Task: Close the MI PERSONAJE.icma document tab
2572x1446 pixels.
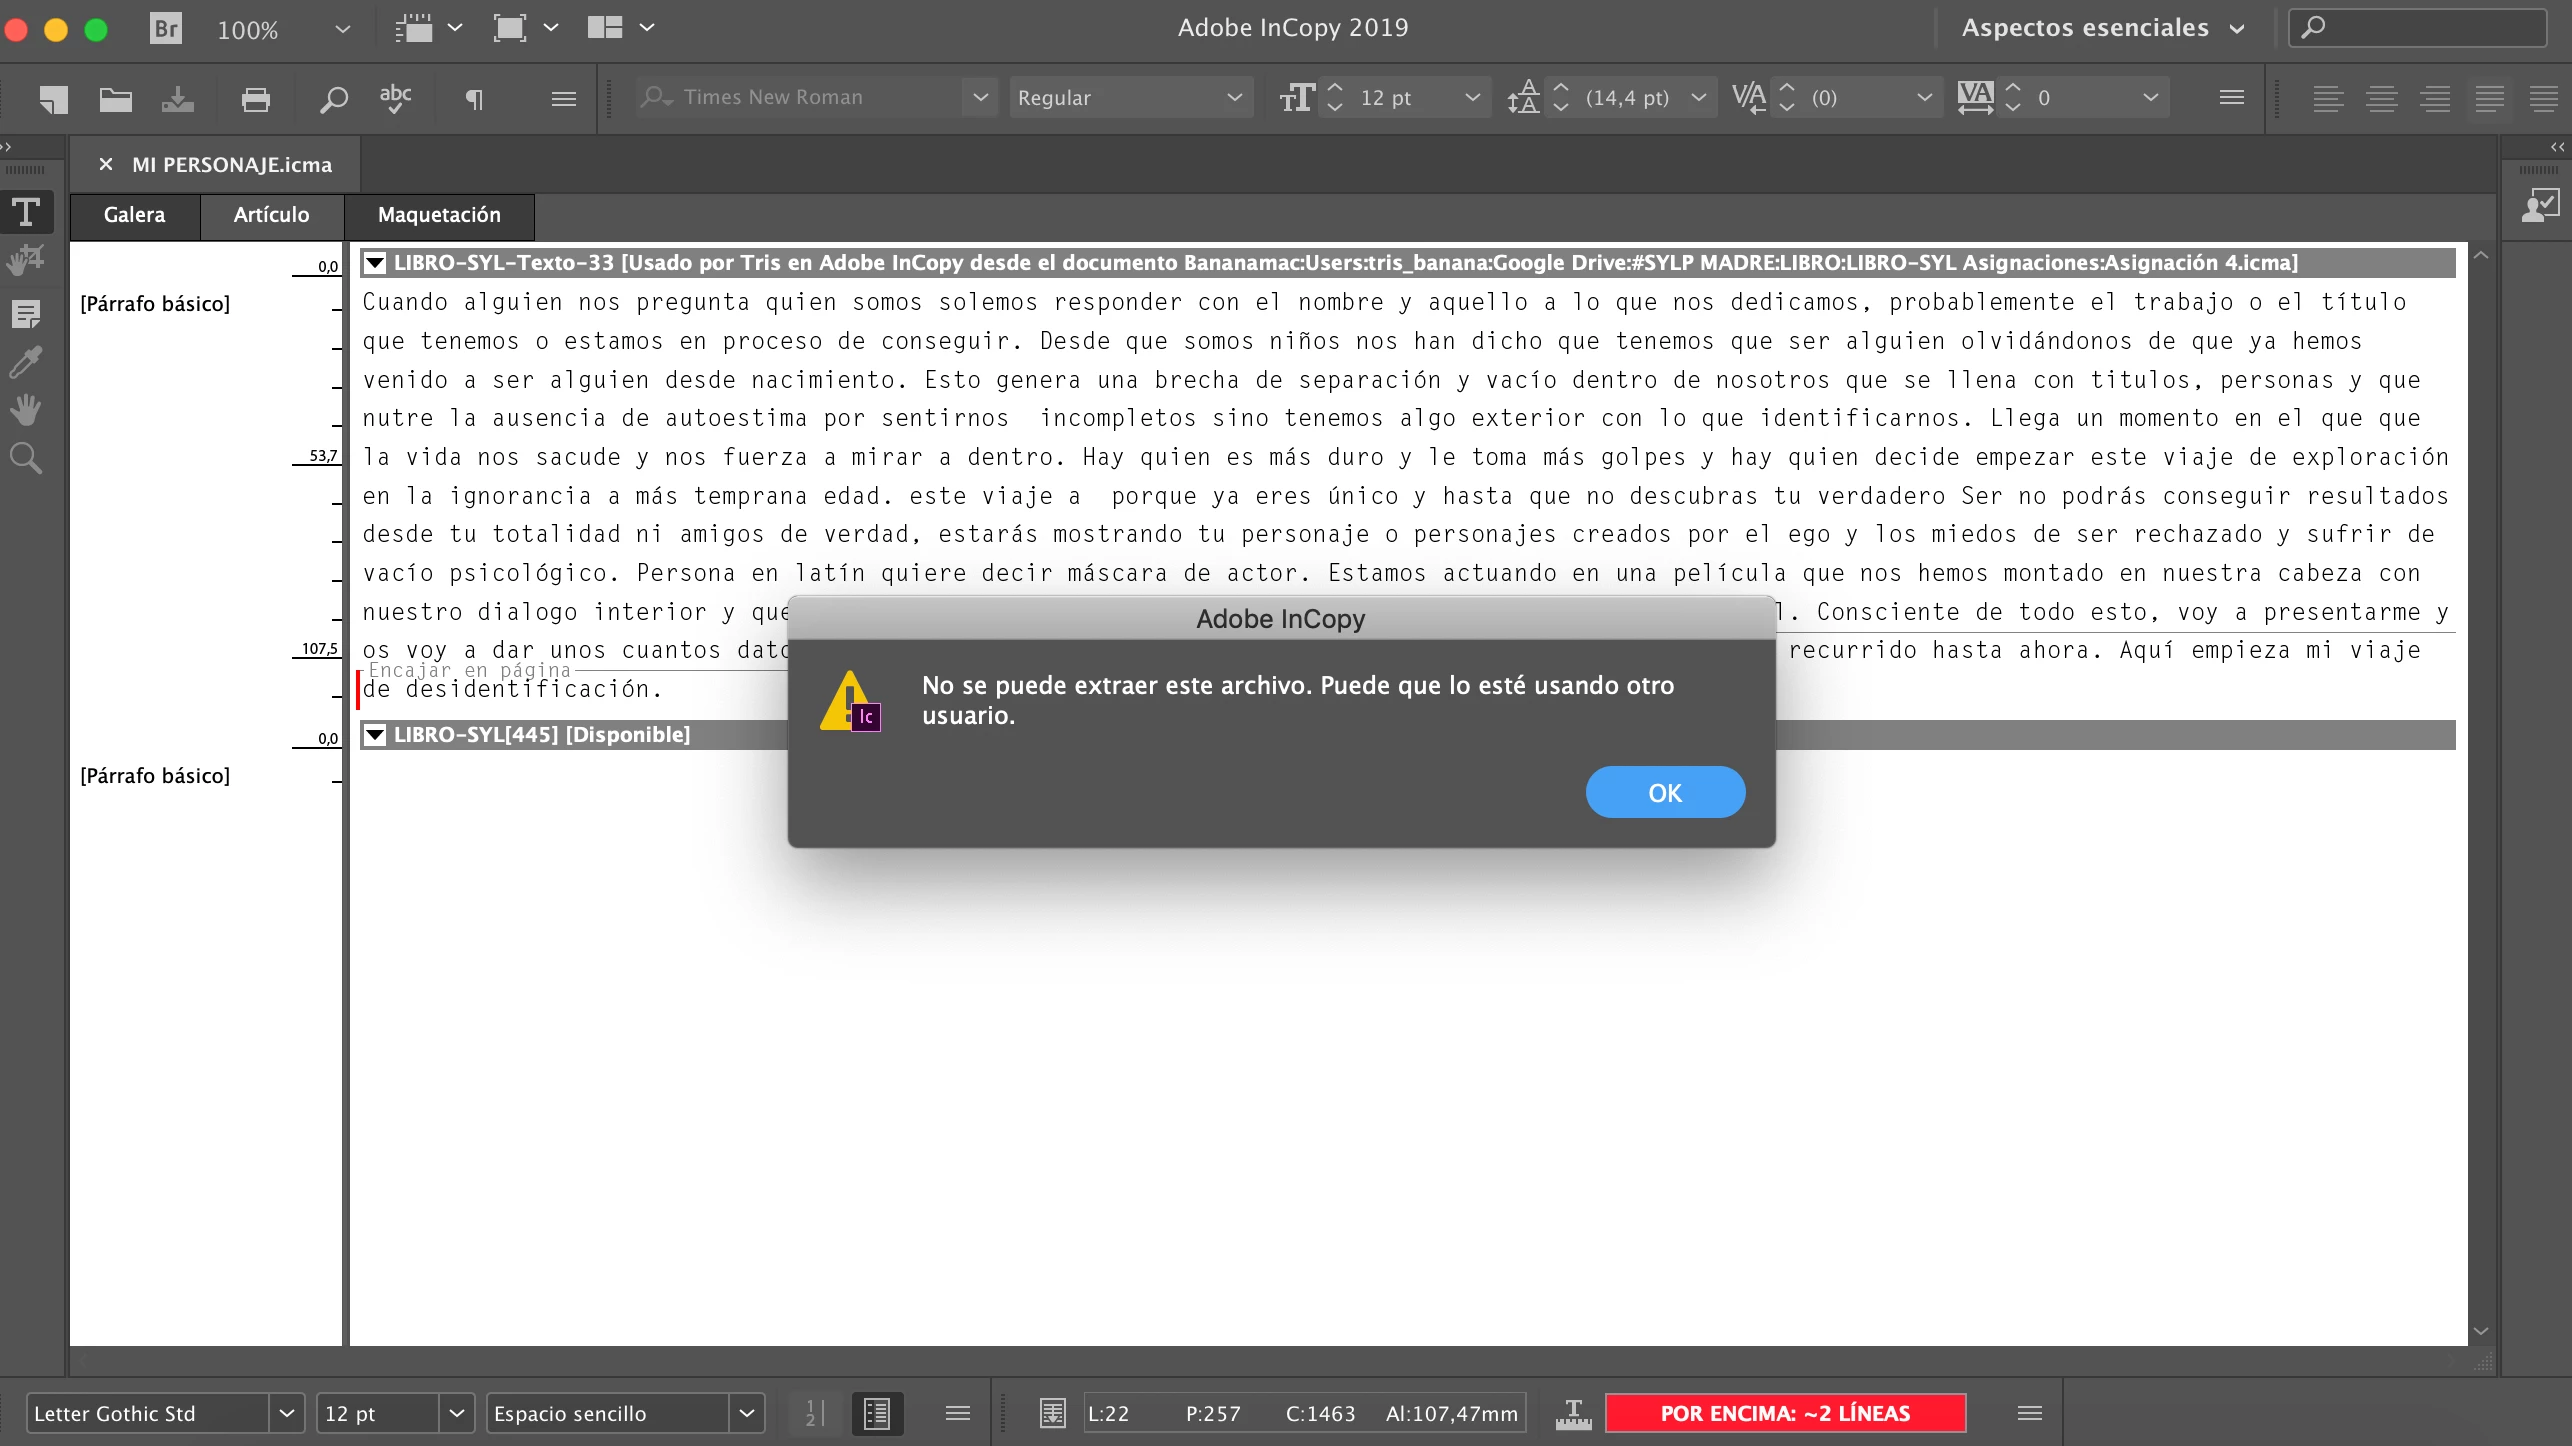Action: 106,165
